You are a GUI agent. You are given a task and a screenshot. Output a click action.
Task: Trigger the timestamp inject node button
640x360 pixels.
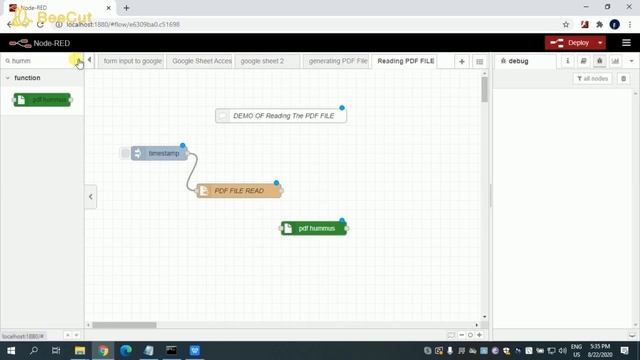(x=125, y=153)
